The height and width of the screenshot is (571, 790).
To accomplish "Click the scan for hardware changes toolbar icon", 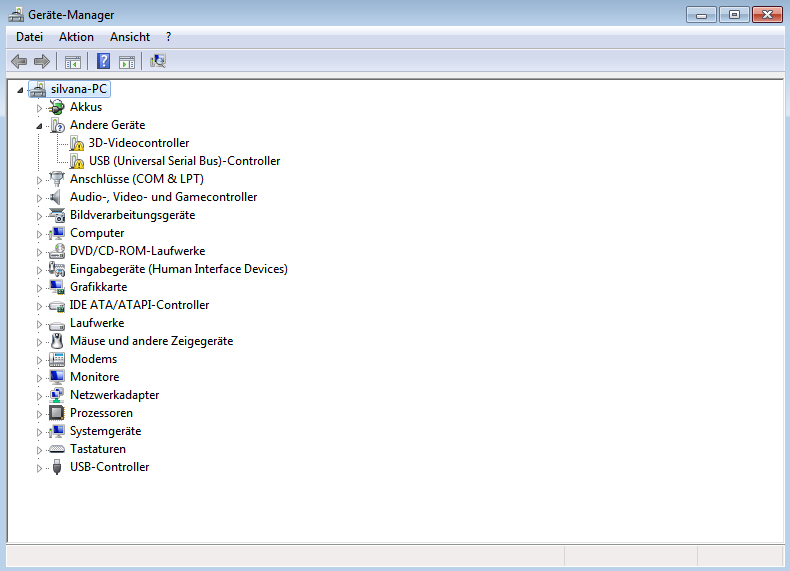I will pos(158,62).
